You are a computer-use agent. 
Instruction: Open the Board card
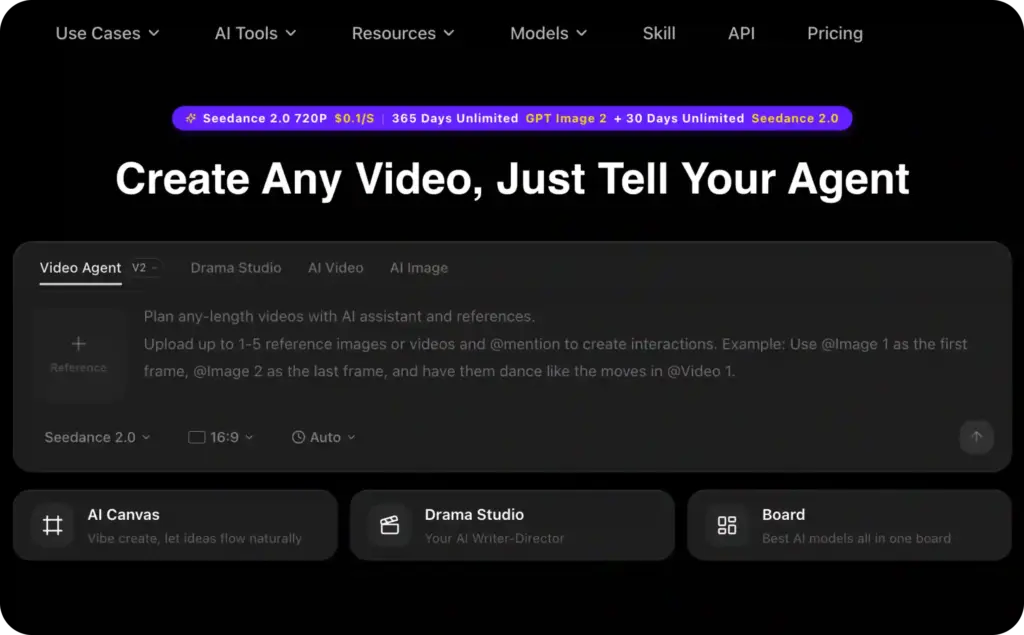tap(849, 525)
